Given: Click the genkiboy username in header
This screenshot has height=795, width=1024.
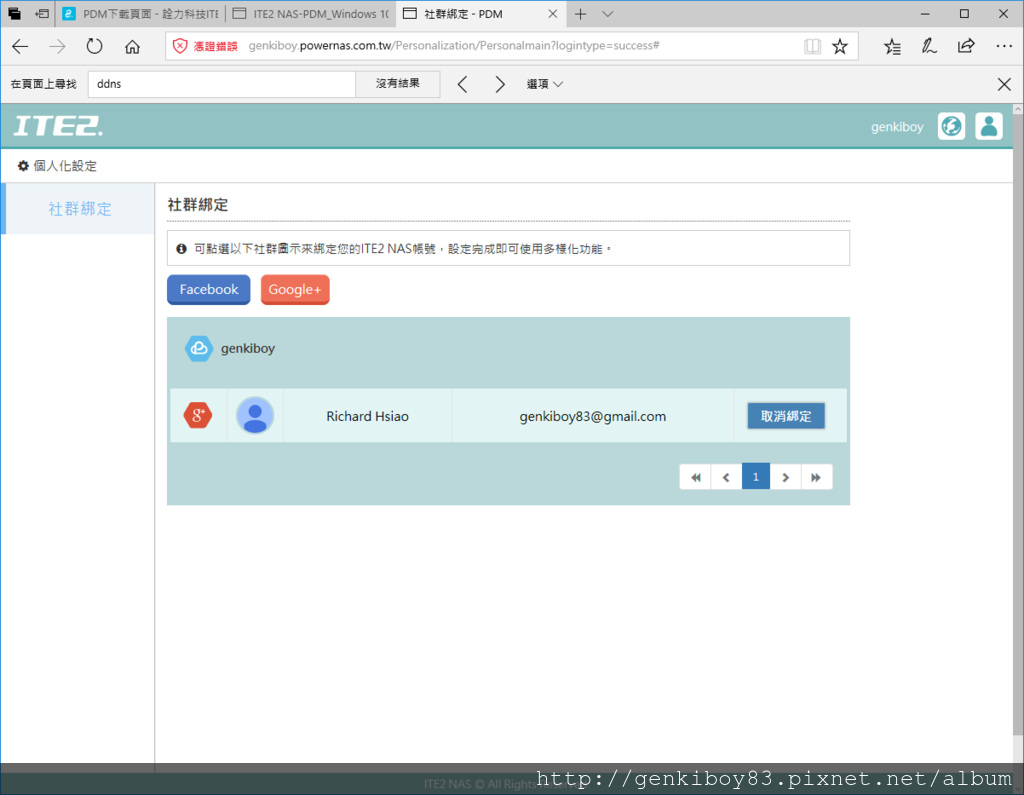Looking at the screenshot, I should coord(897,127).
